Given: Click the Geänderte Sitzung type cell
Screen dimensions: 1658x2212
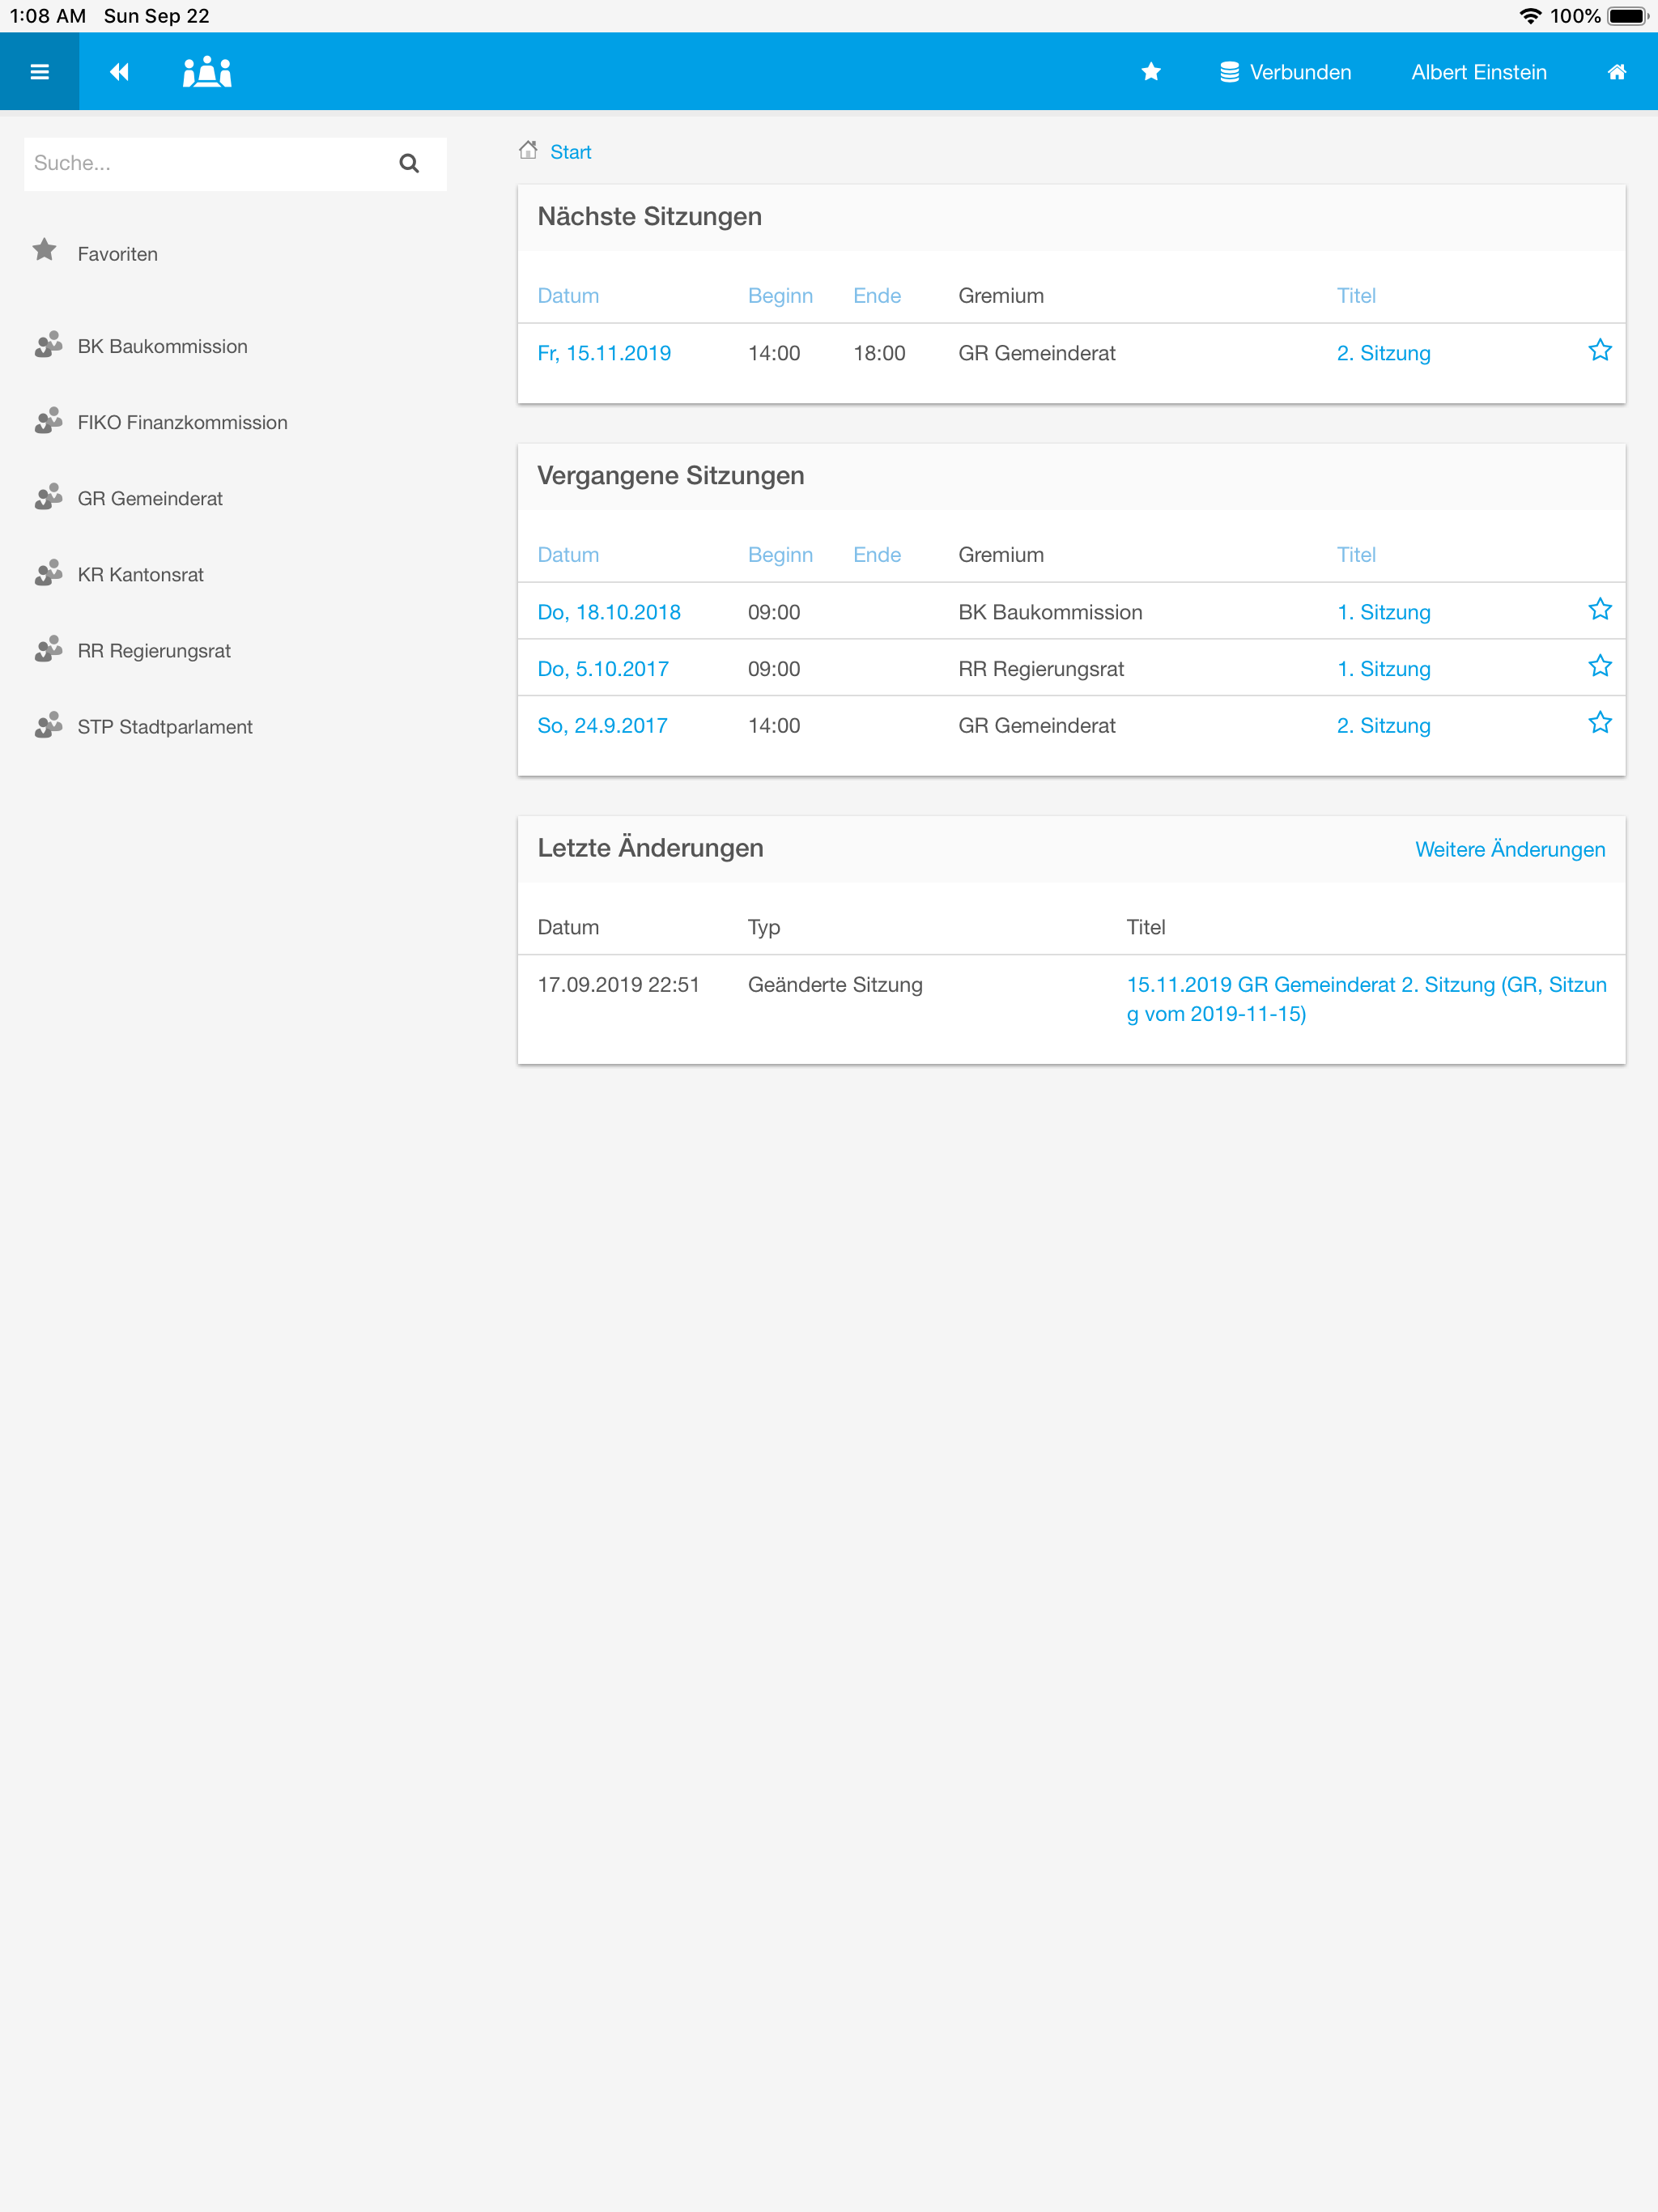Looking at the screenshot, I should pyautogui.click(x=835, y=984).
